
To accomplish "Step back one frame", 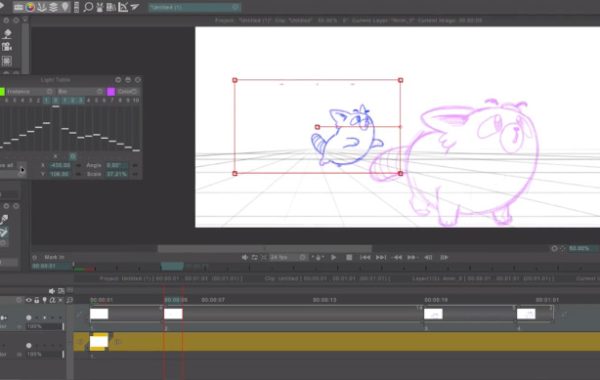I will click(428, 258).
